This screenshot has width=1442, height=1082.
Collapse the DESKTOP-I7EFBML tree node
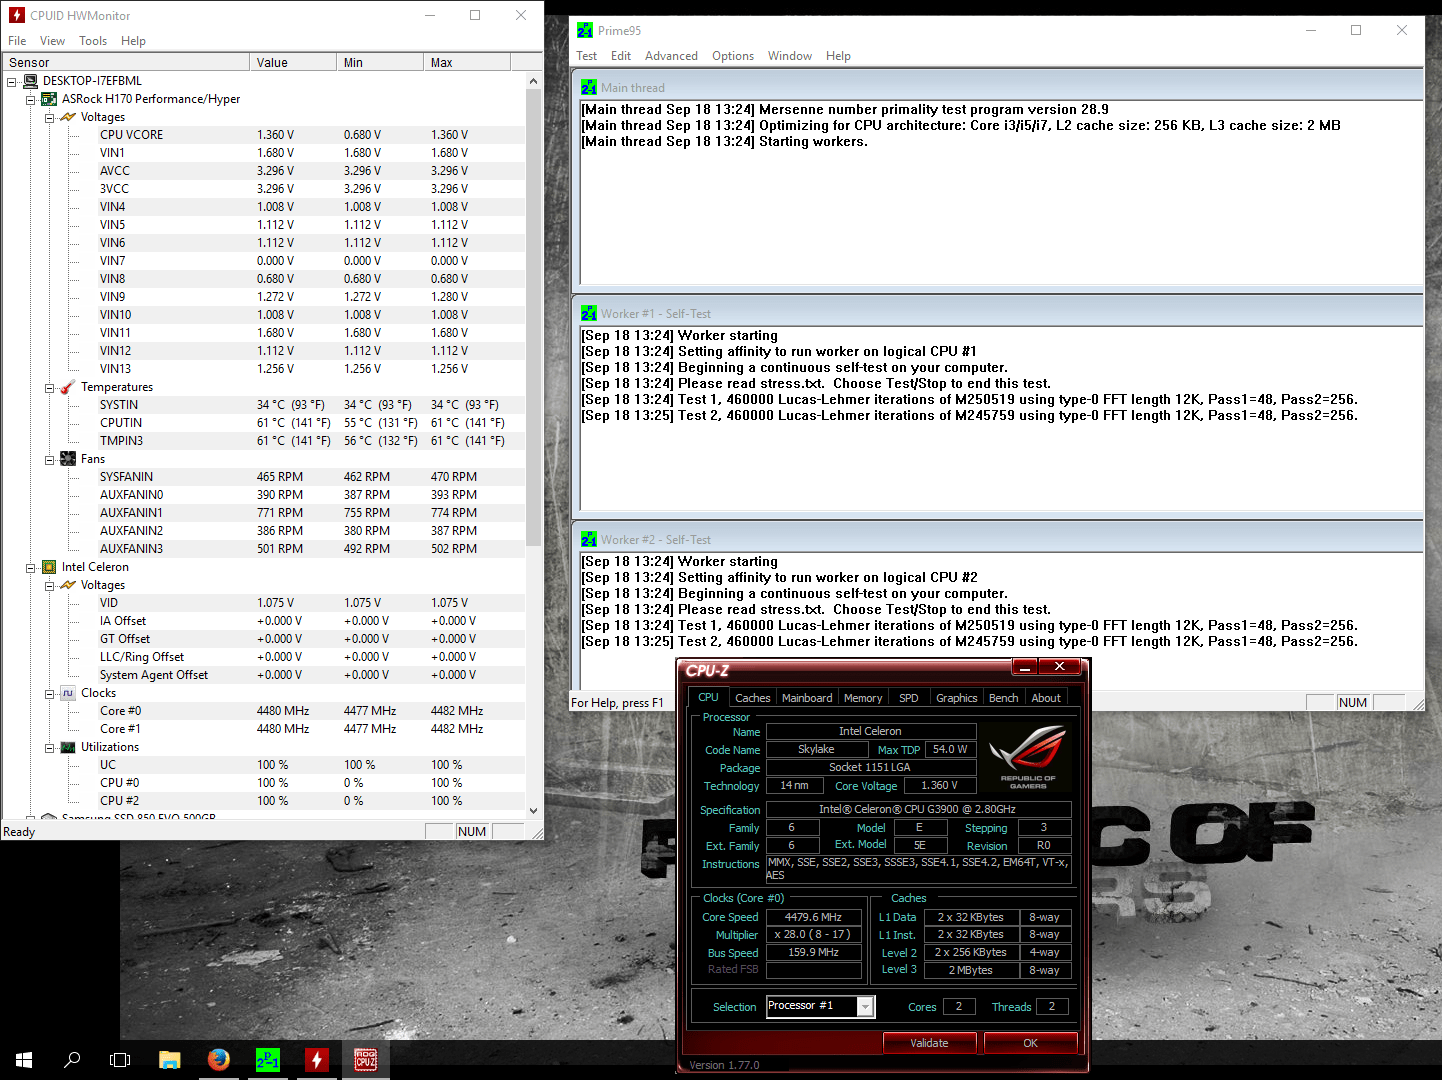(x=12, y=82)
